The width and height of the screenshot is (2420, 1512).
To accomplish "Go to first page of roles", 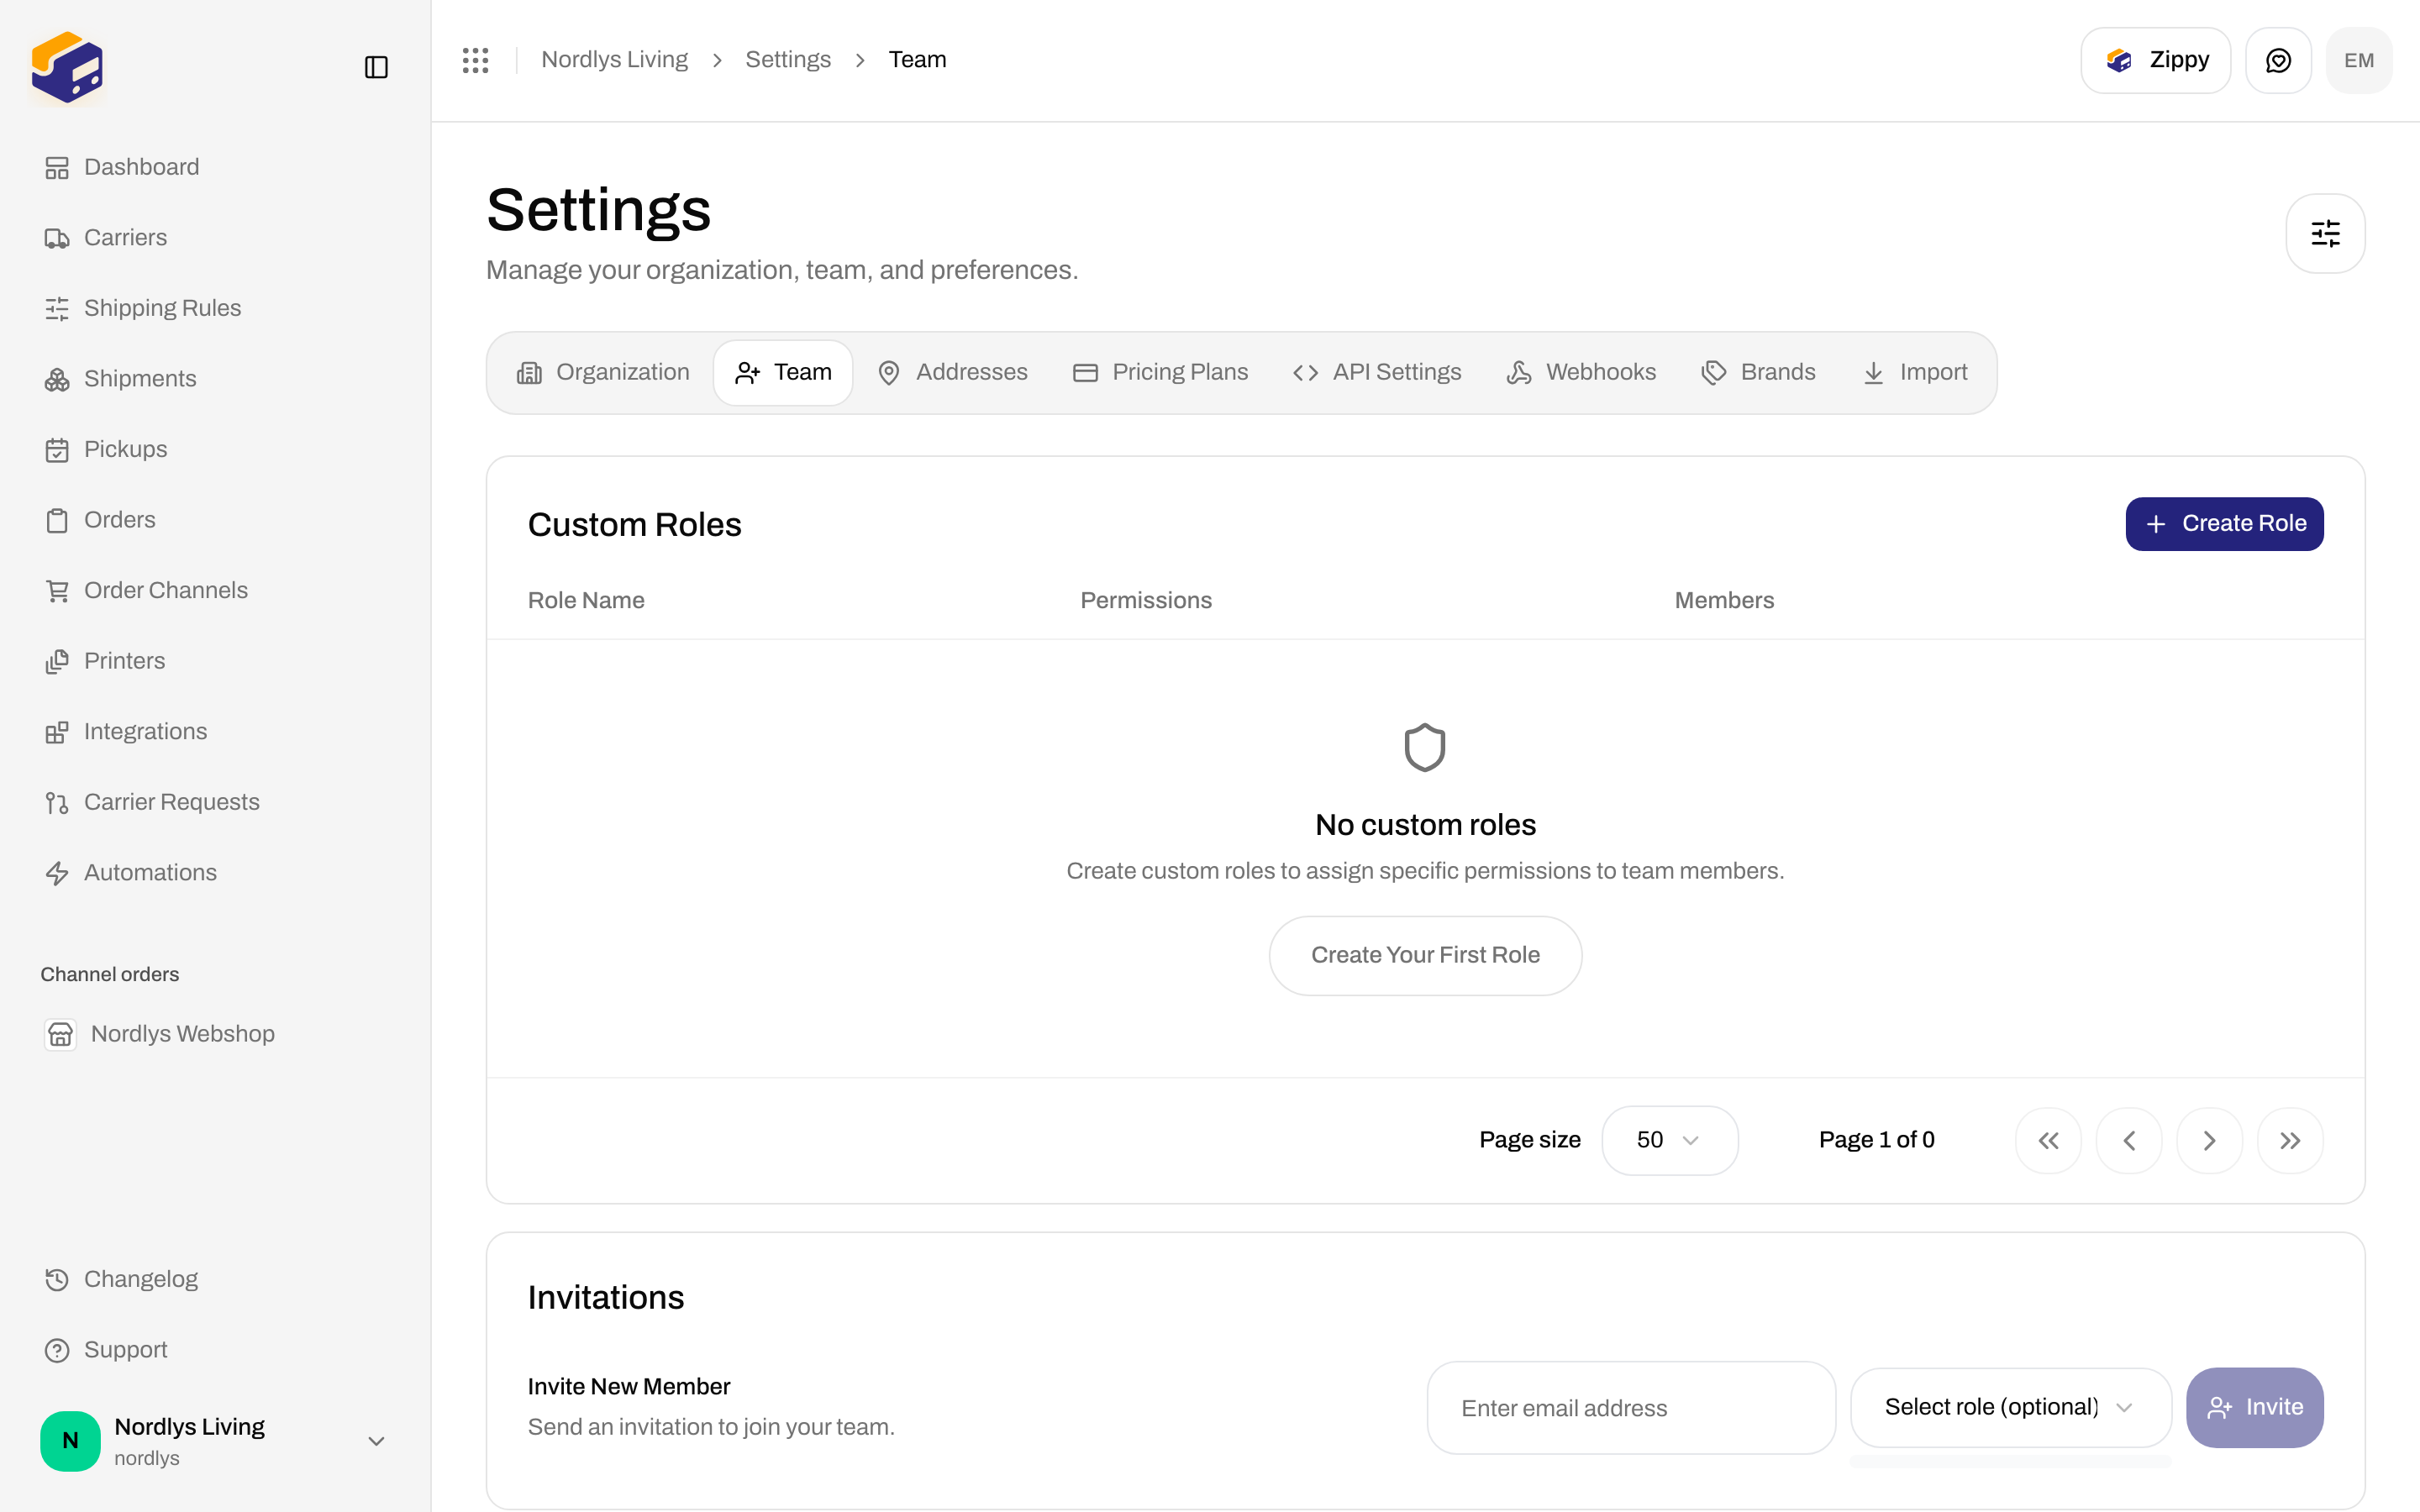I will (2048, 1140).
